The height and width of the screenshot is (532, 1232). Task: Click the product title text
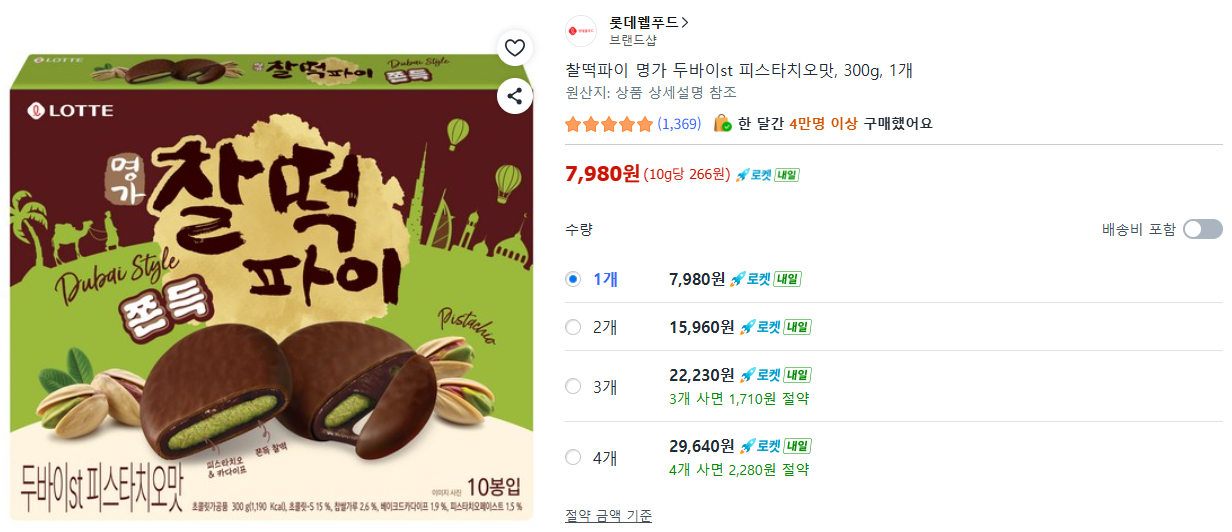point(739,70)
